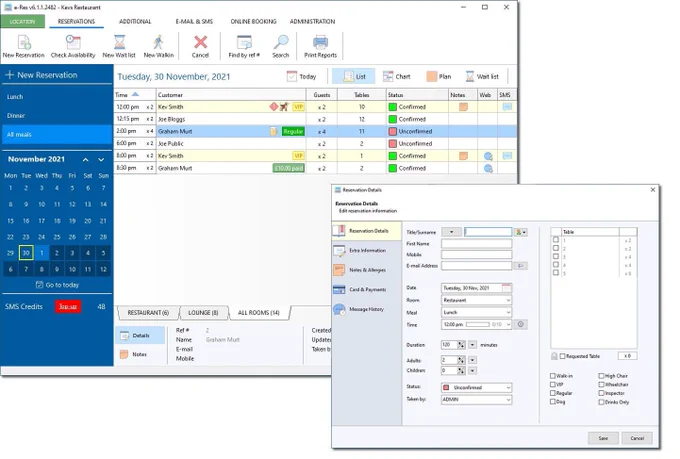Open the Duration minutes dropdown arrow
The height and width of the screenshot is (459, 680).
tap(472, 345)
